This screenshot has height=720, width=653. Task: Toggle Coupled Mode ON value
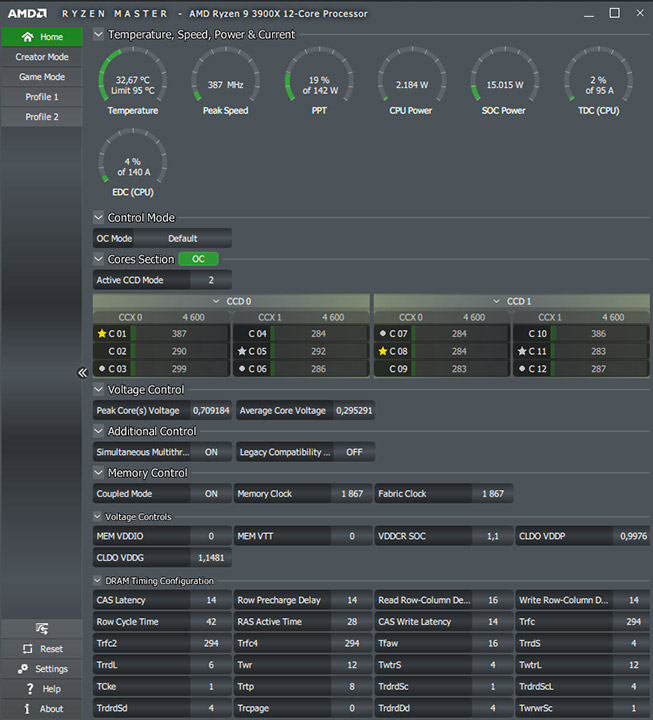211,494
